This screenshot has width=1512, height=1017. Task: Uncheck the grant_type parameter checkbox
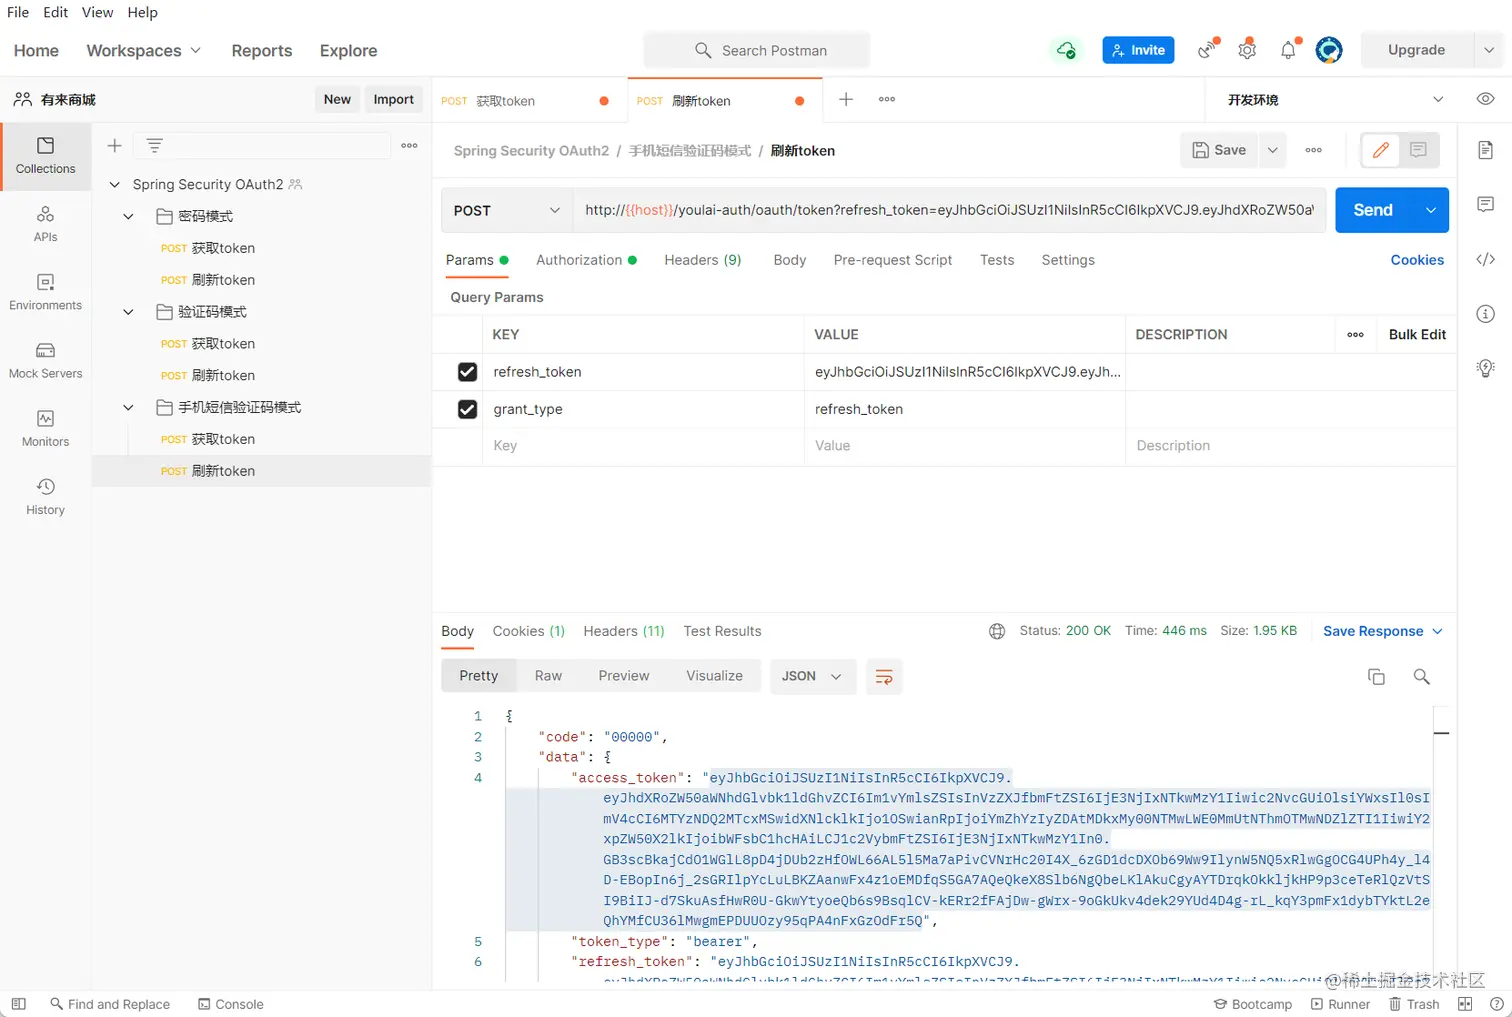click(x=467, y=409)
